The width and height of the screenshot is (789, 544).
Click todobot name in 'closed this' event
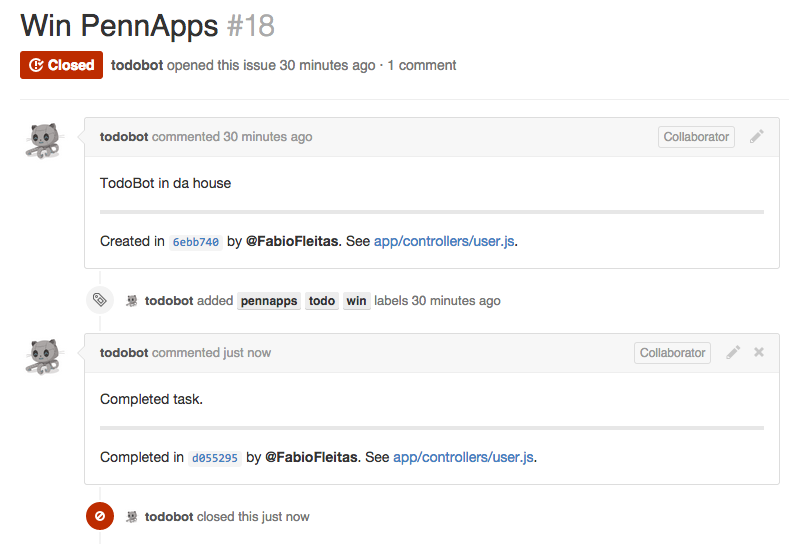(169, 516)
